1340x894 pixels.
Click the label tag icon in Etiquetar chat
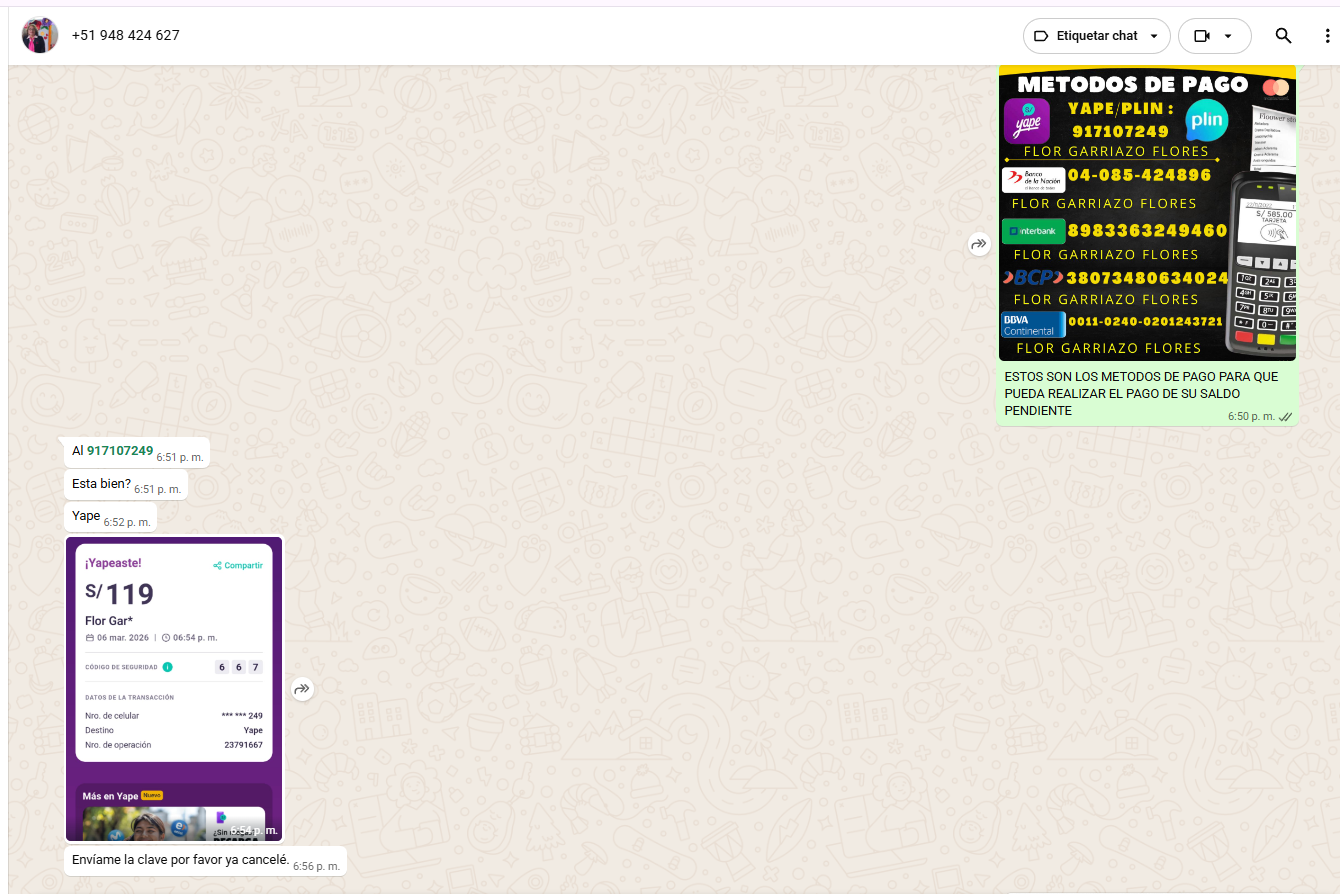[x=1040, y=36]
